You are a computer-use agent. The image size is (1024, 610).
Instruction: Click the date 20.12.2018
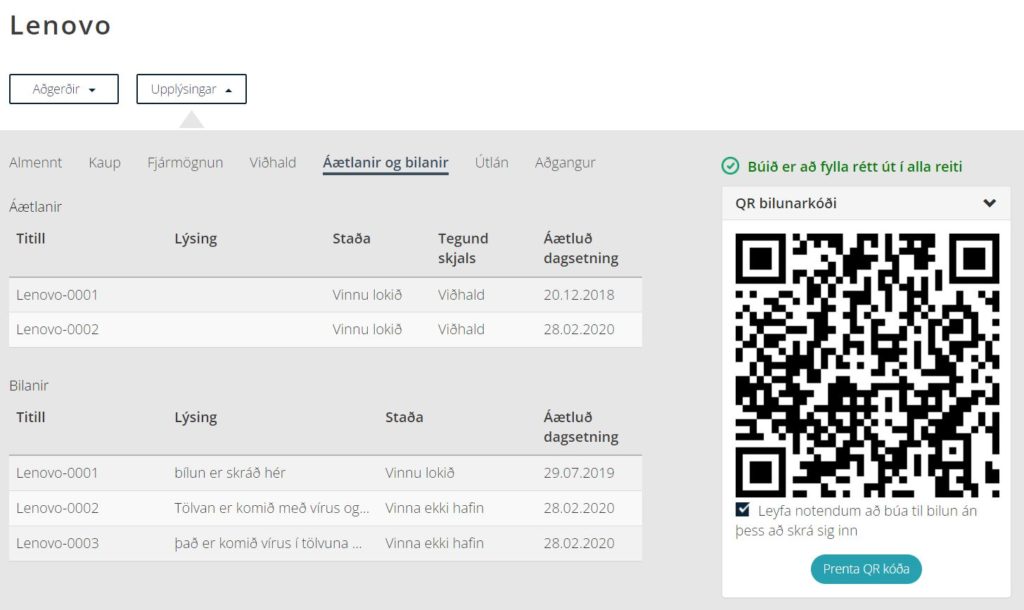click(x=579, y=295)
